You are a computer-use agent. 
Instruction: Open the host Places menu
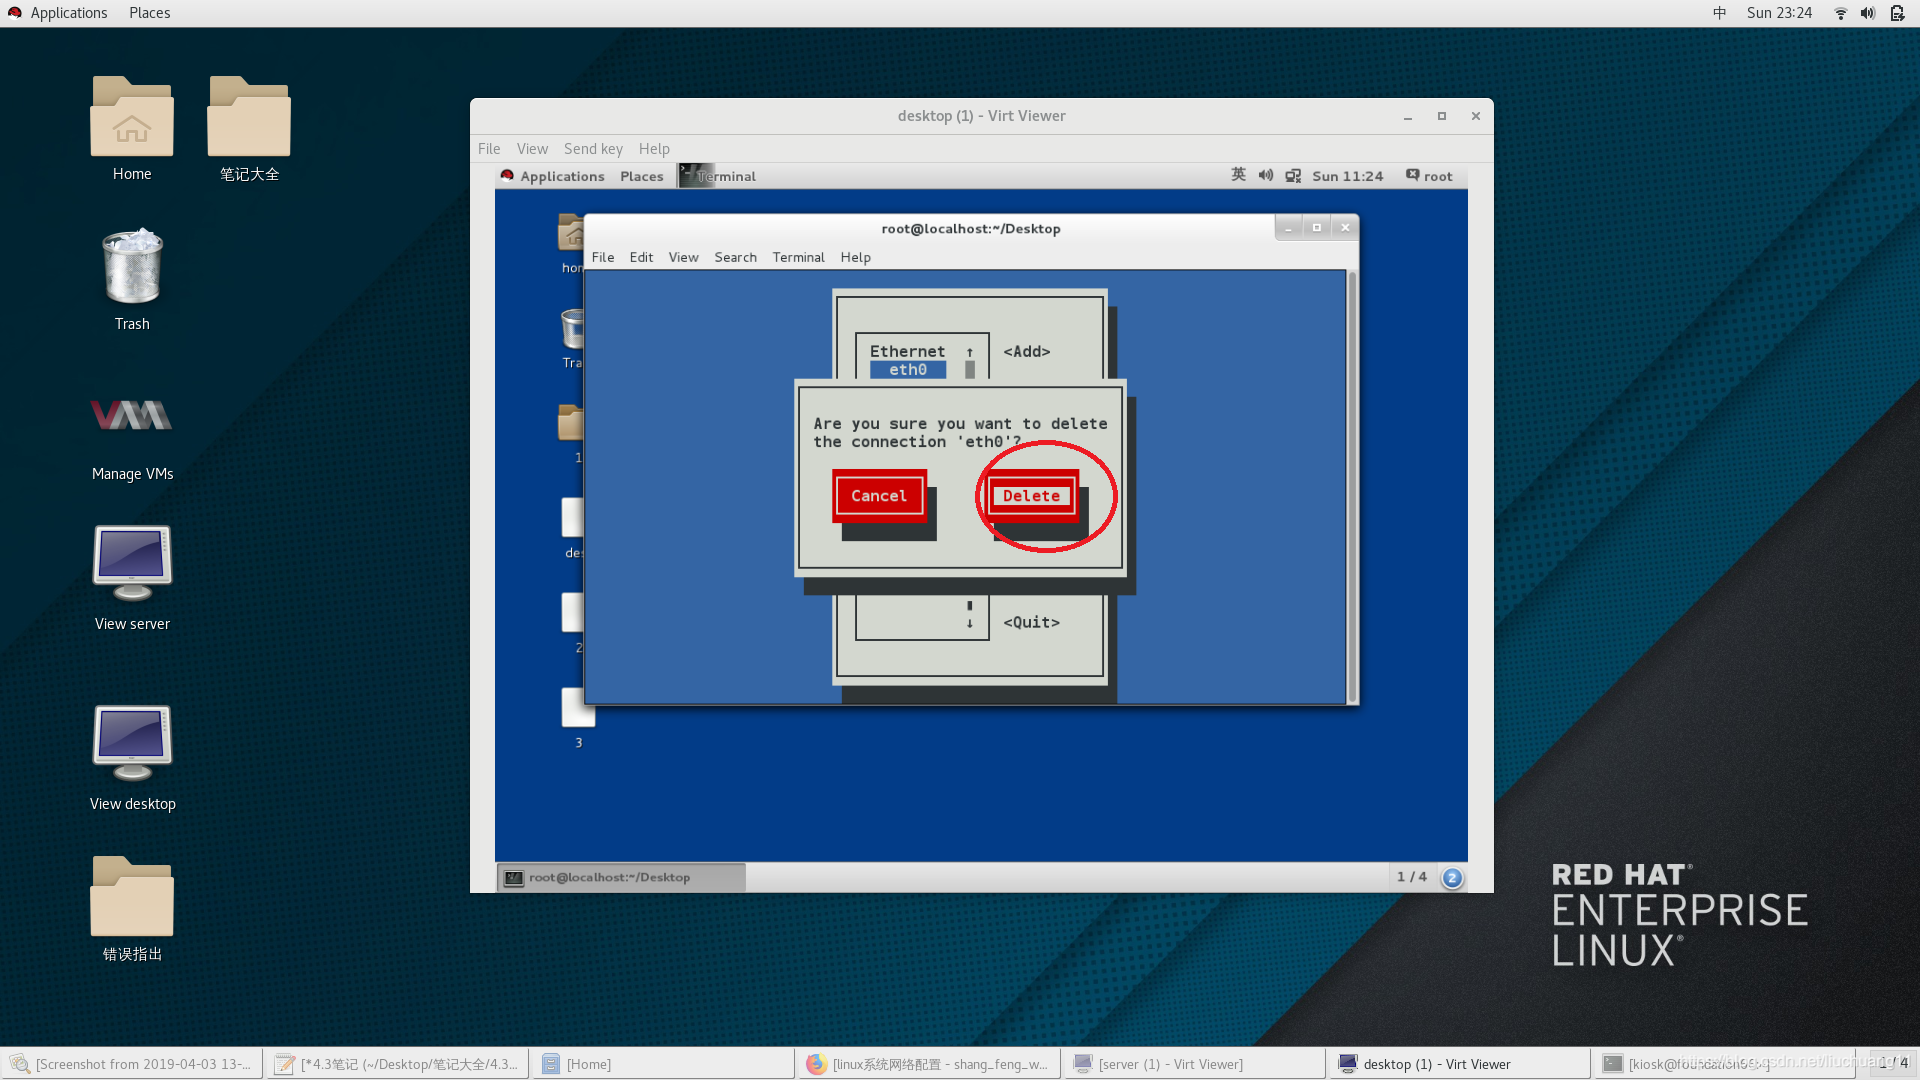tap(149, 13)
